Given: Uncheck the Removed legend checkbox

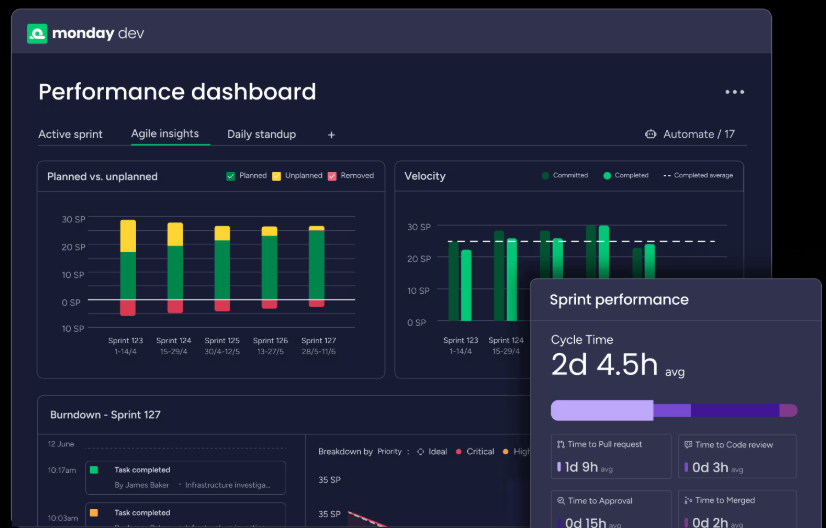Looking at the screenshot, I should pos(333,176).
